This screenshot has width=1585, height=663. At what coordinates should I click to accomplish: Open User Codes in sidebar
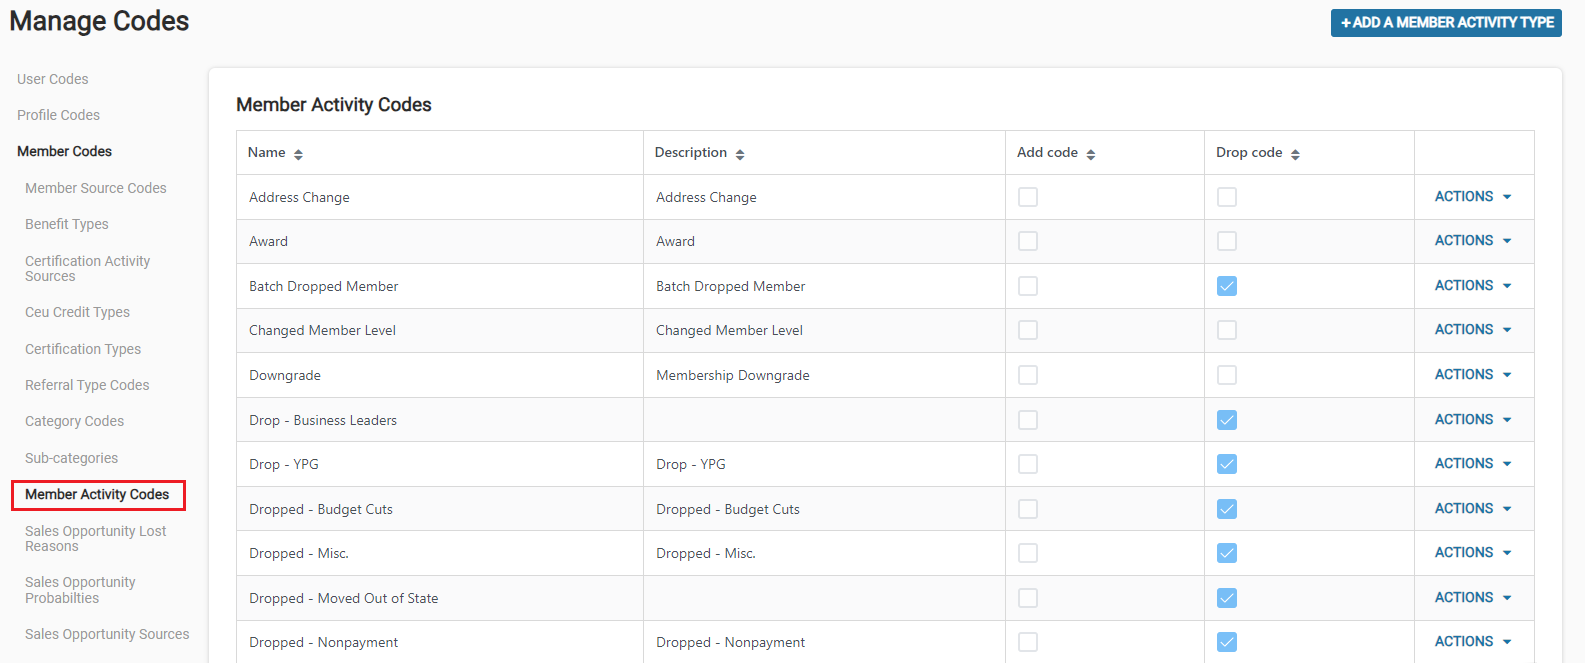(x=53, y=79)
